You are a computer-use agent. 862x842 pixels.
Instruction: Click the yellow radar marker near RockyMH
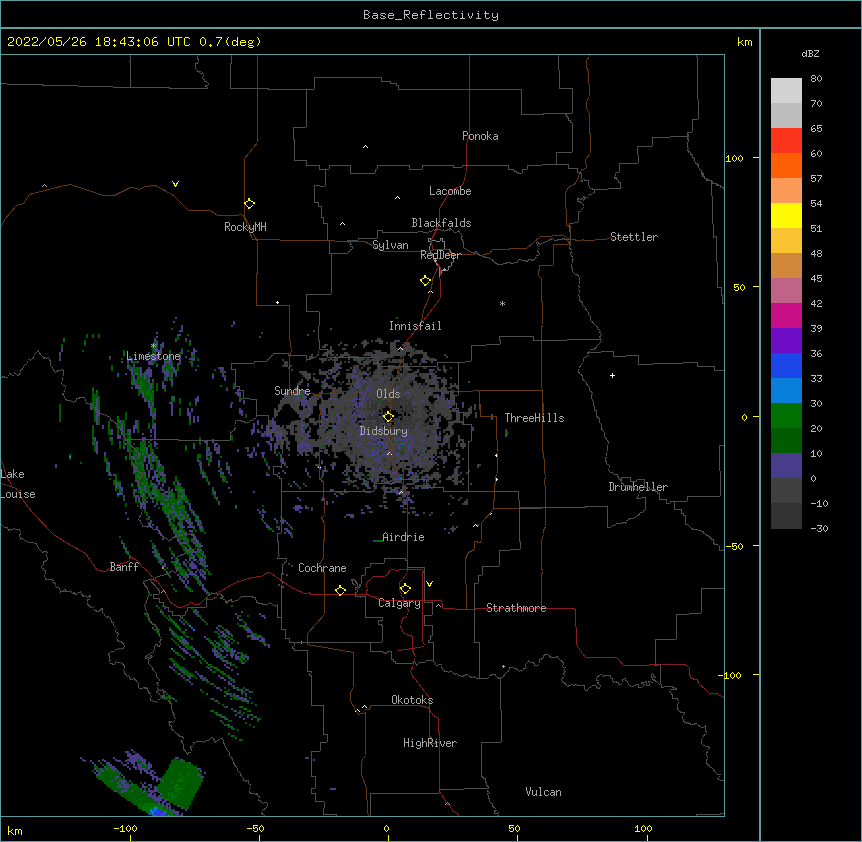(249, 204)
